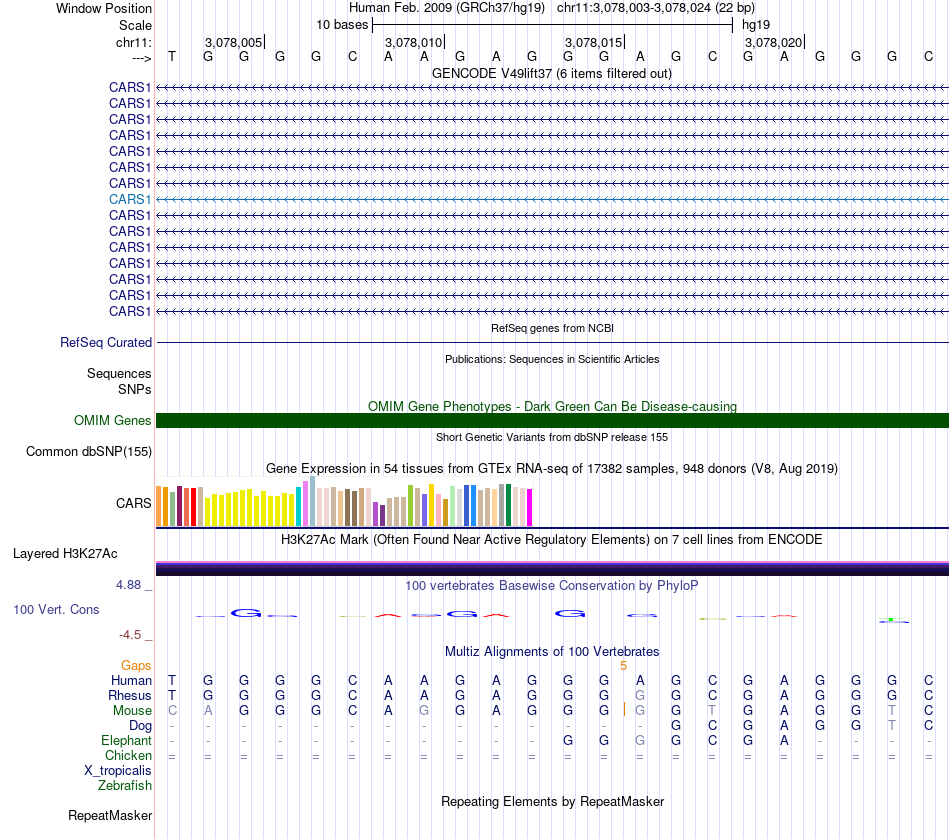950x839 pixels.
Task: Click the Human alignment row label
Action: (131, 681)
